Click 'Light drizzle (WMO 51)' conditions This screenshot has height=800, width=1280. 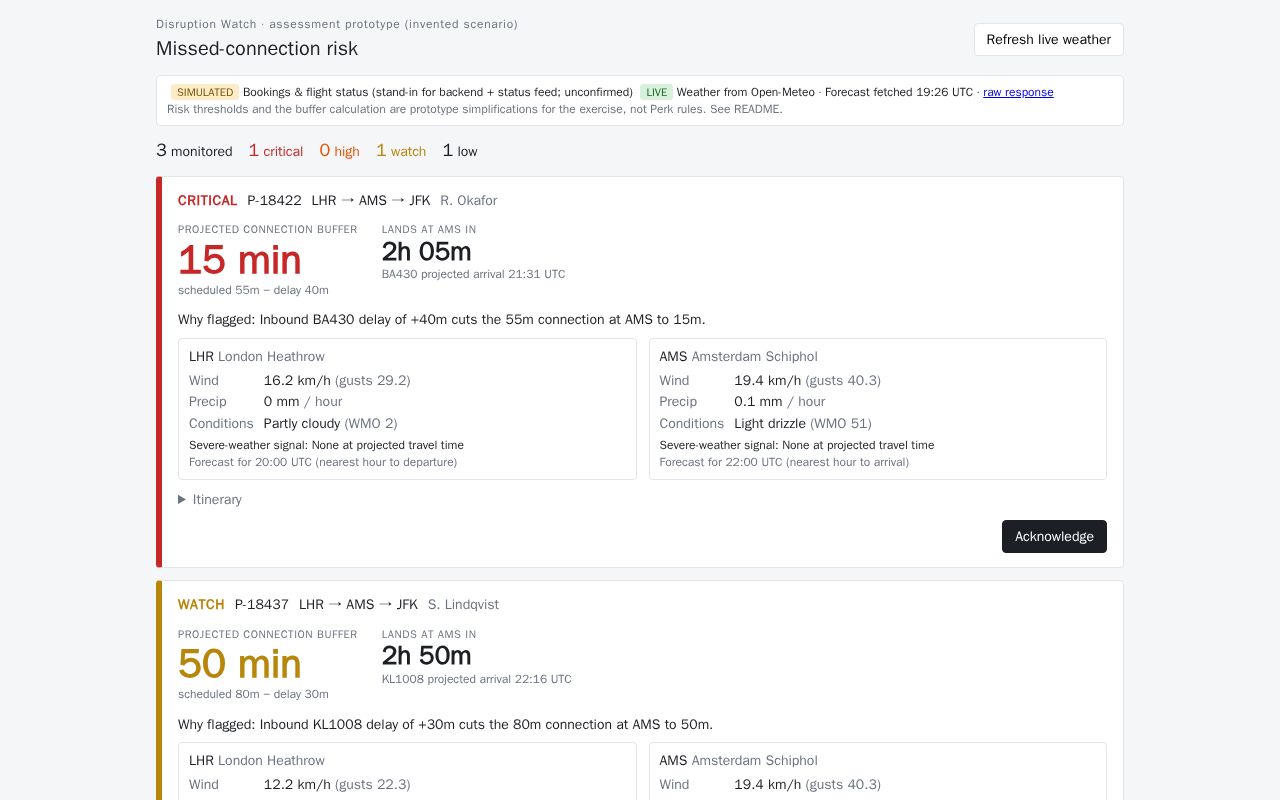tap(801, 424)
